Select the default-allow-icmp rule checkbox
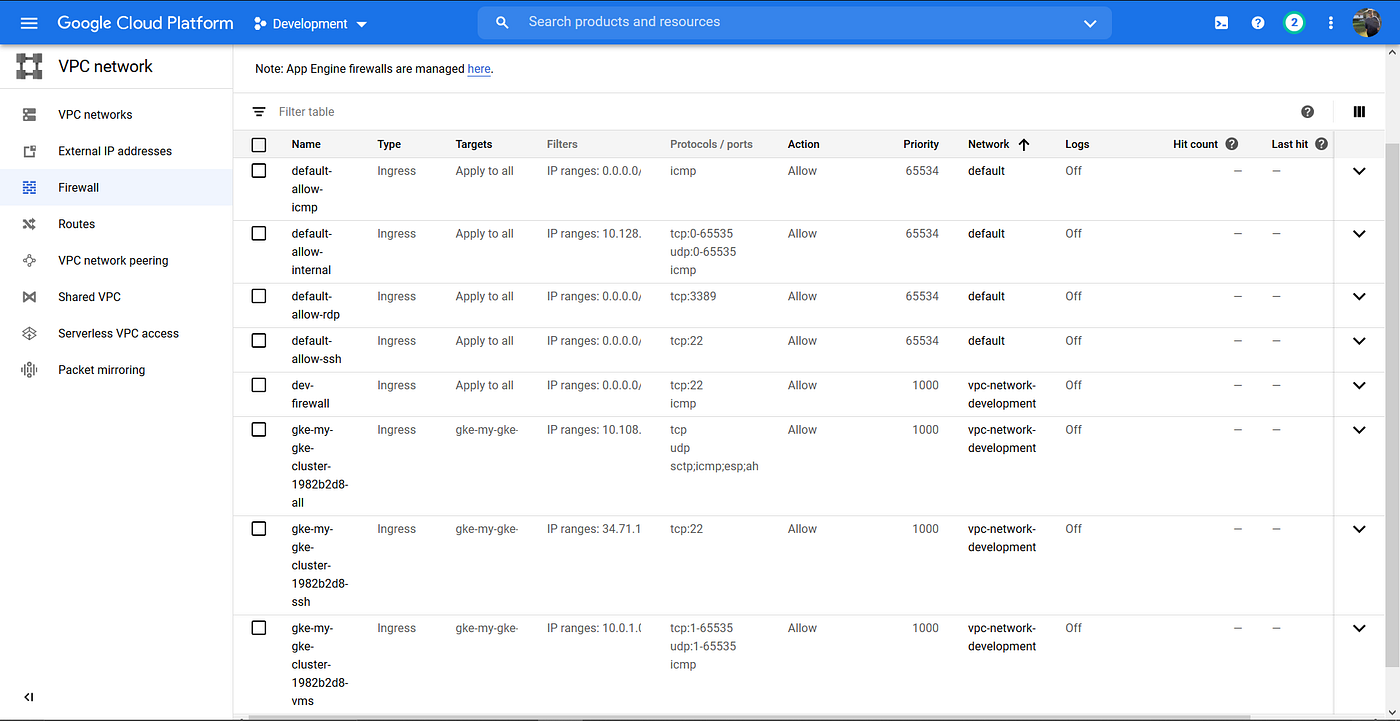The image size is (1400, 721). [x=259, y=171]
